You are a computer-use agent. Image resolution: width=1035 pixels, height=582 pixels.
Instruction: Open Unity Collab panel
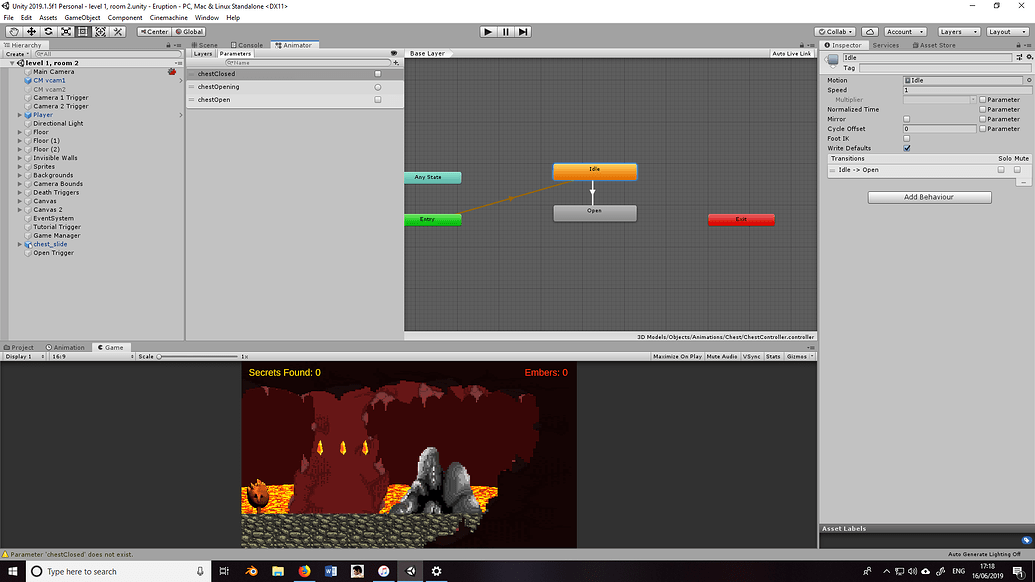click(836, 31)
